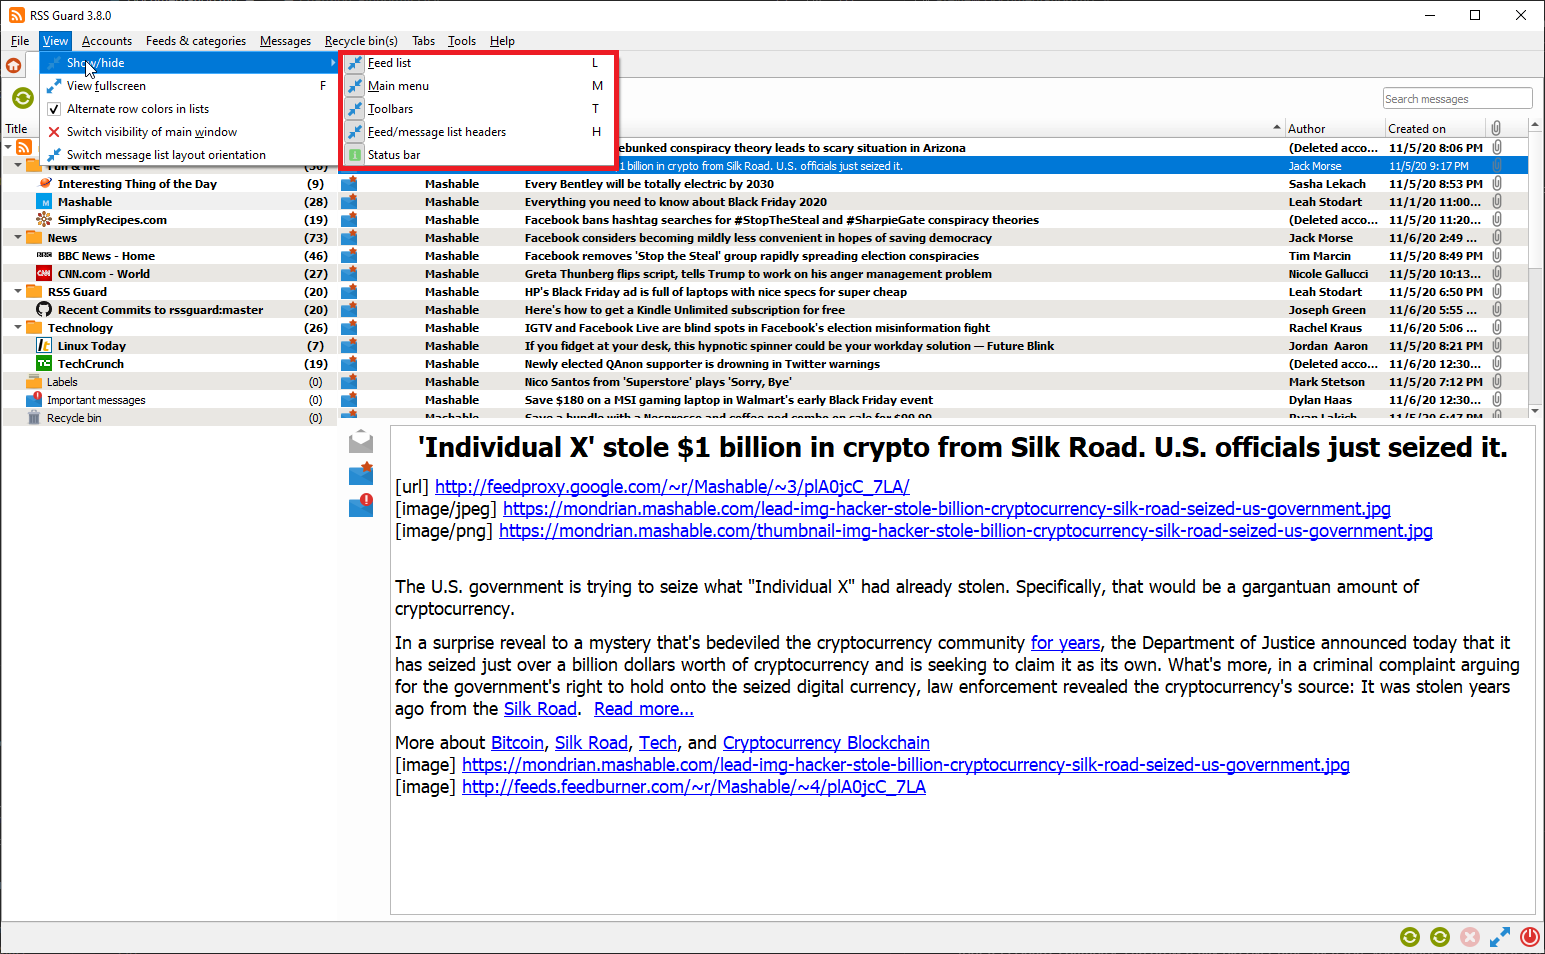Open the Feeds & categories menu
The width and height of the screenshot is (1545, 954).
pos(195,41)
